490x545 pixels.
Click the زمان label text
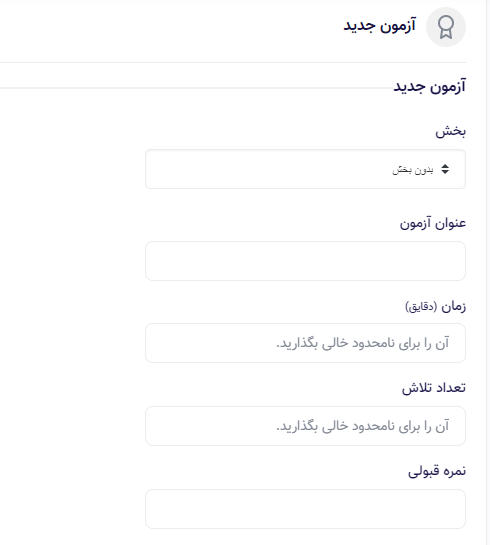[x=454, y=307]
